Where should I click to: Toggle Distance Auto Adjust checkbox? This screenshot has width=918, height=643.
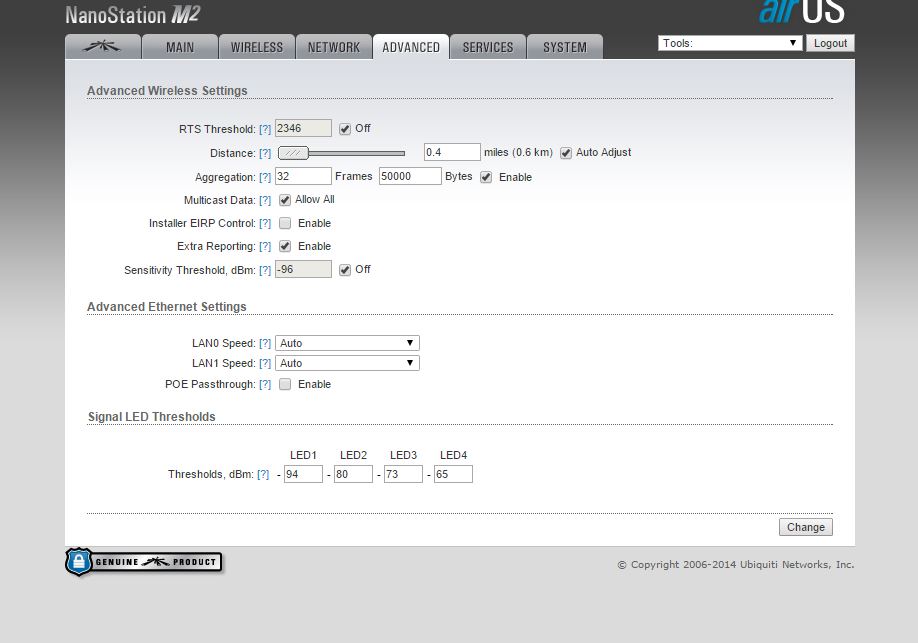click(x=566, y=153)
